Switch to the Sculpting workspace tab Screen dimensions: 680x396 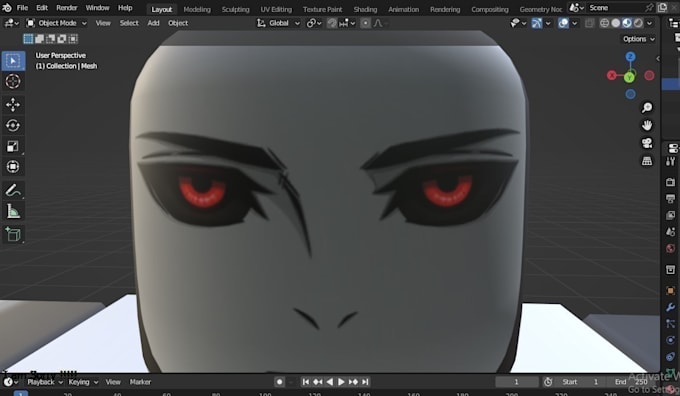click(x=235, y=9)
